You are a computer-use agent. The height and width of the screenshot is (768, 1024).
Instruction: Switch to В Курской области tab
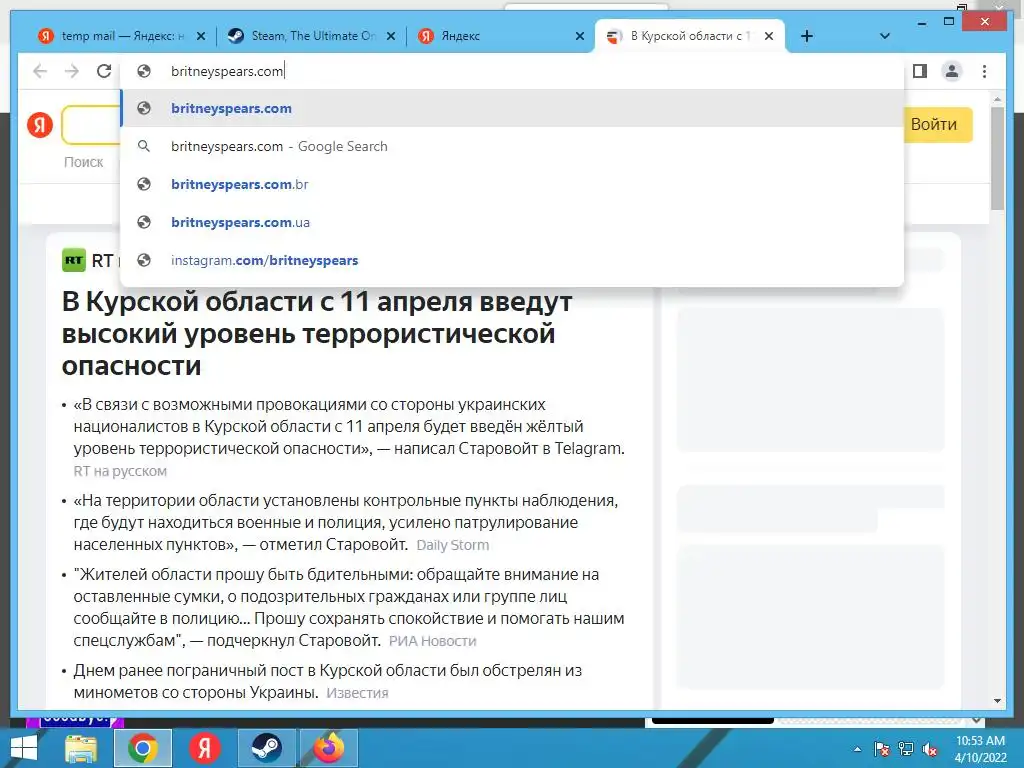pos(690,36)
